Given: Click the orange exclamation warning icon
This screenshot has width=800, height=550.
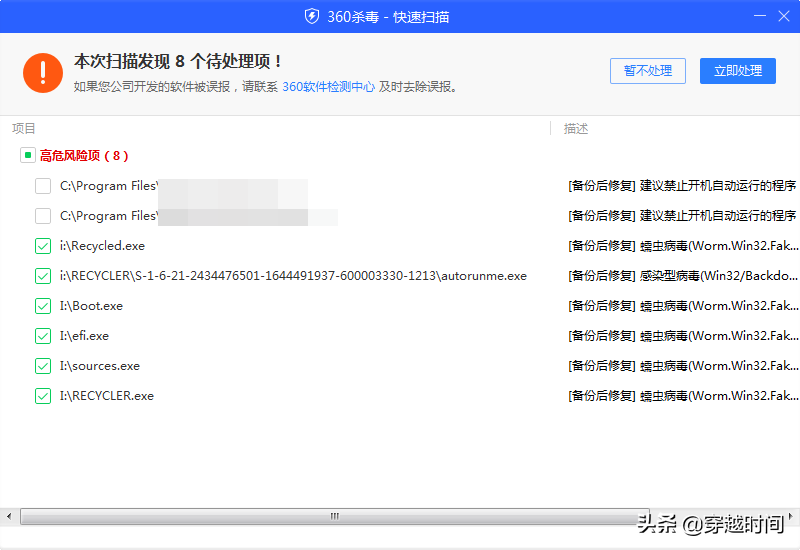Looking at the screenshot, I should coord(43,73).
